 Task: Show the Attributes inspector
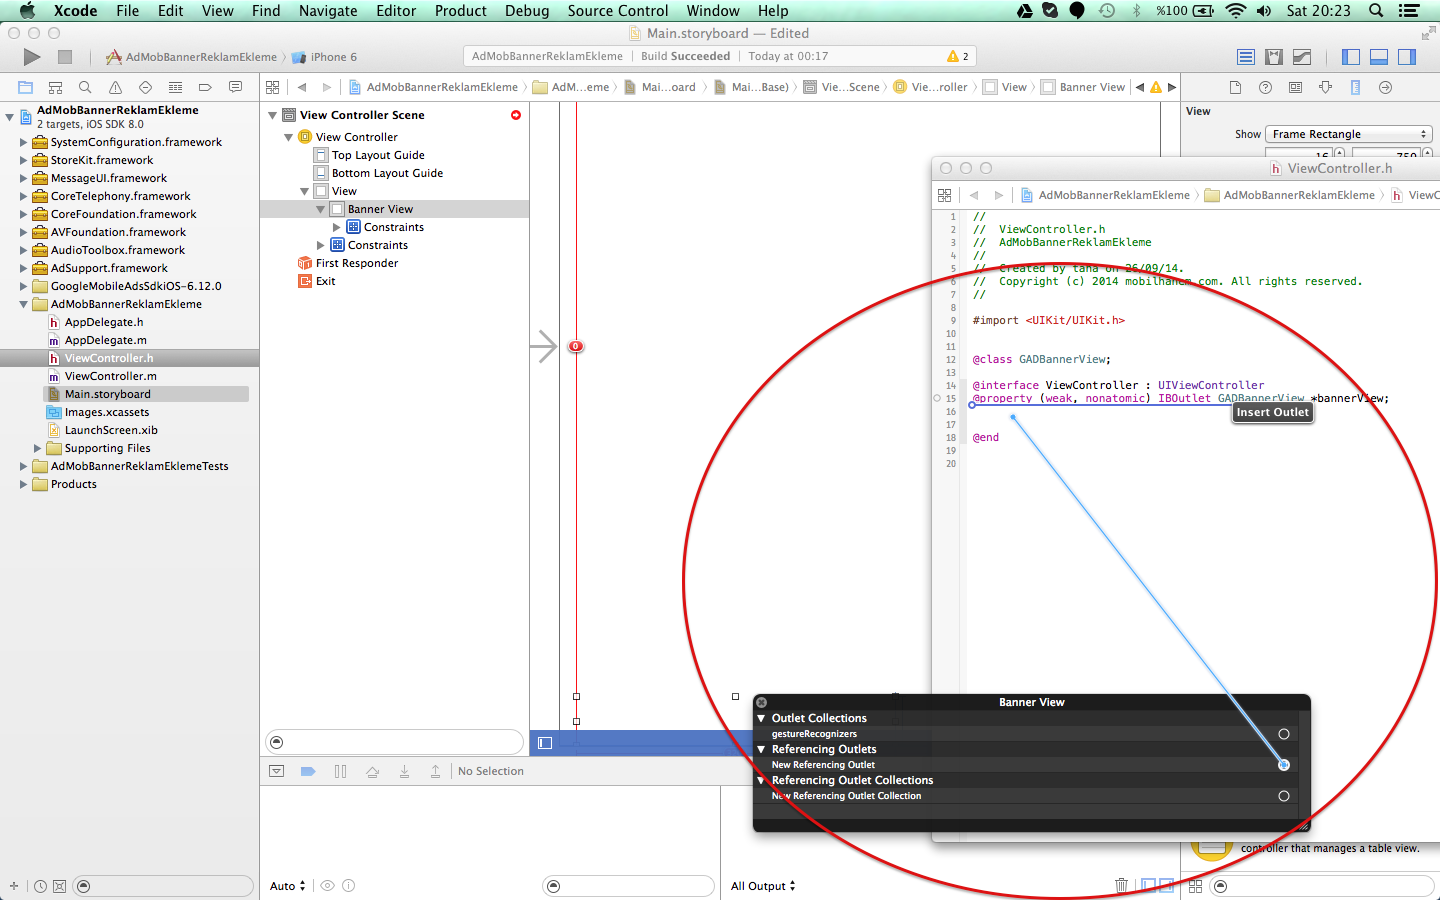pos(1325,87)
